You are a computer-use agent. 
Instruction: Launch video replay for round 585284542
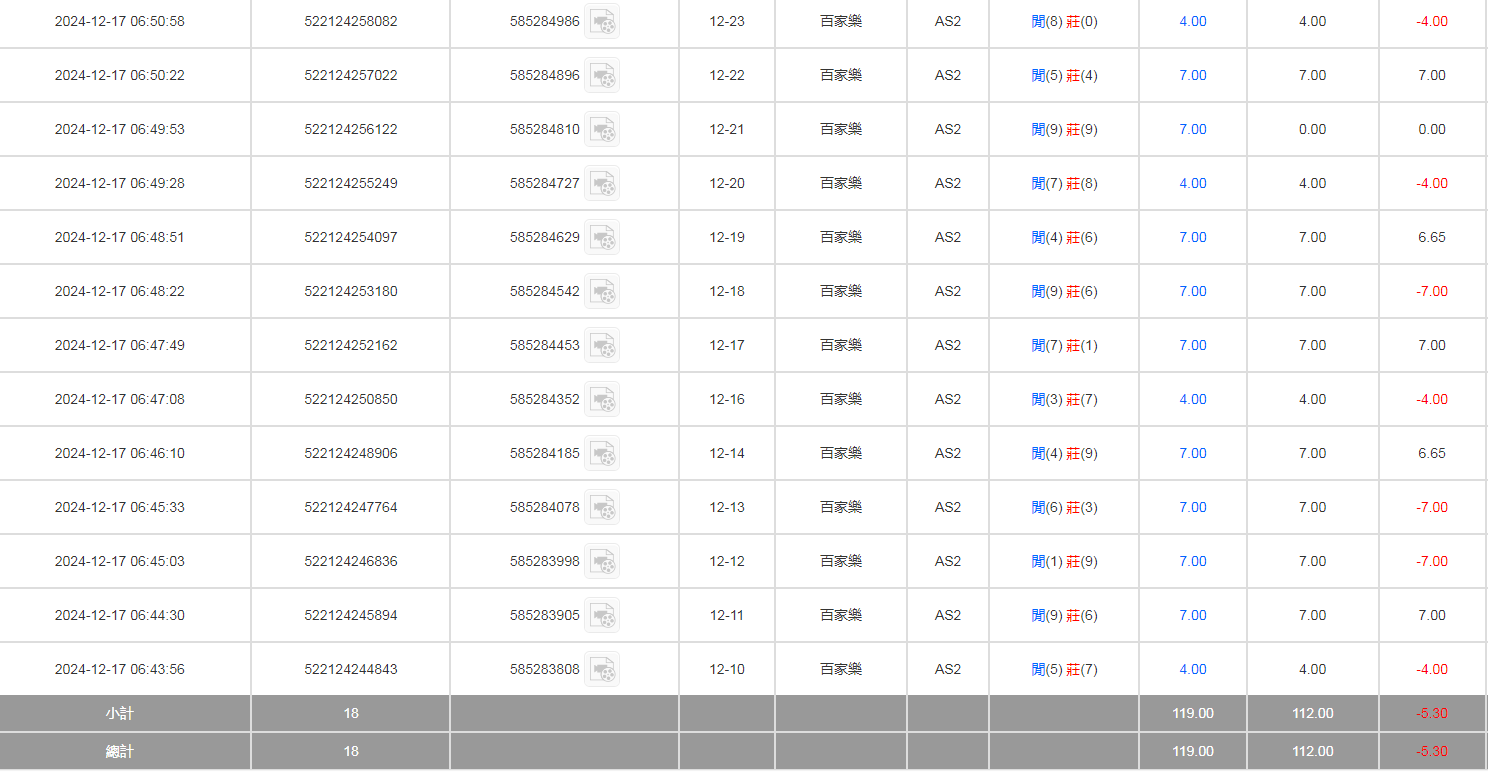click(x=602, y=291)
